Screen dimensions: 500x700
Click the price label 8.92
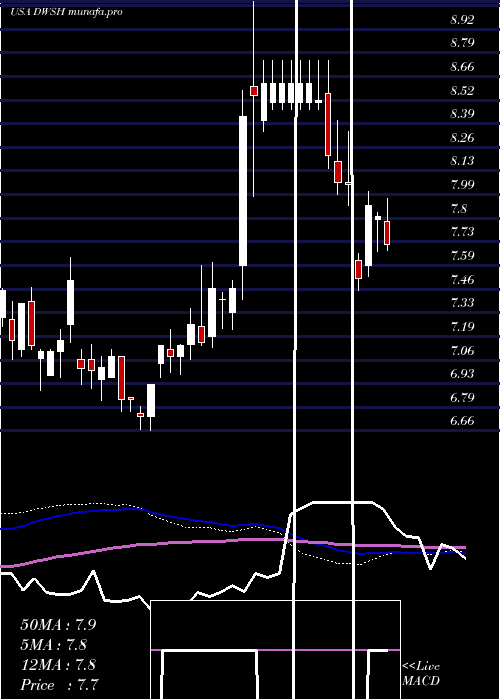click(462, 20)
